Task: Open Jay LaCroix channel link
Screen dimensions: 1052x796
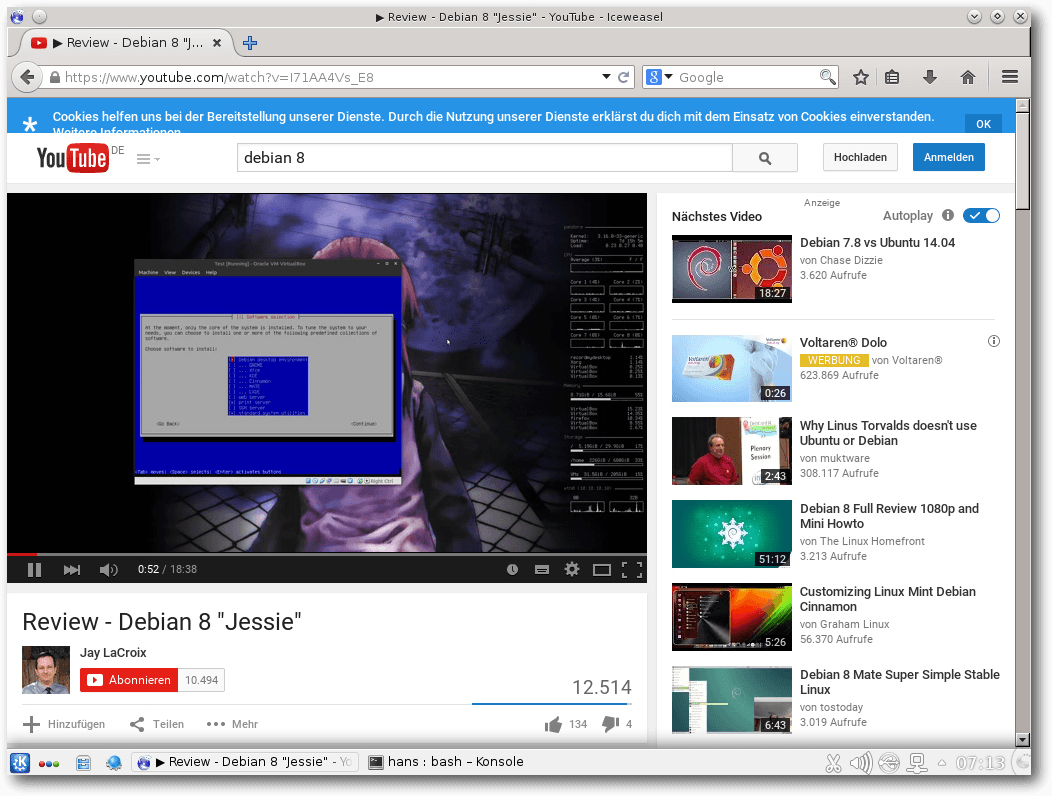Action: (113, 652)
